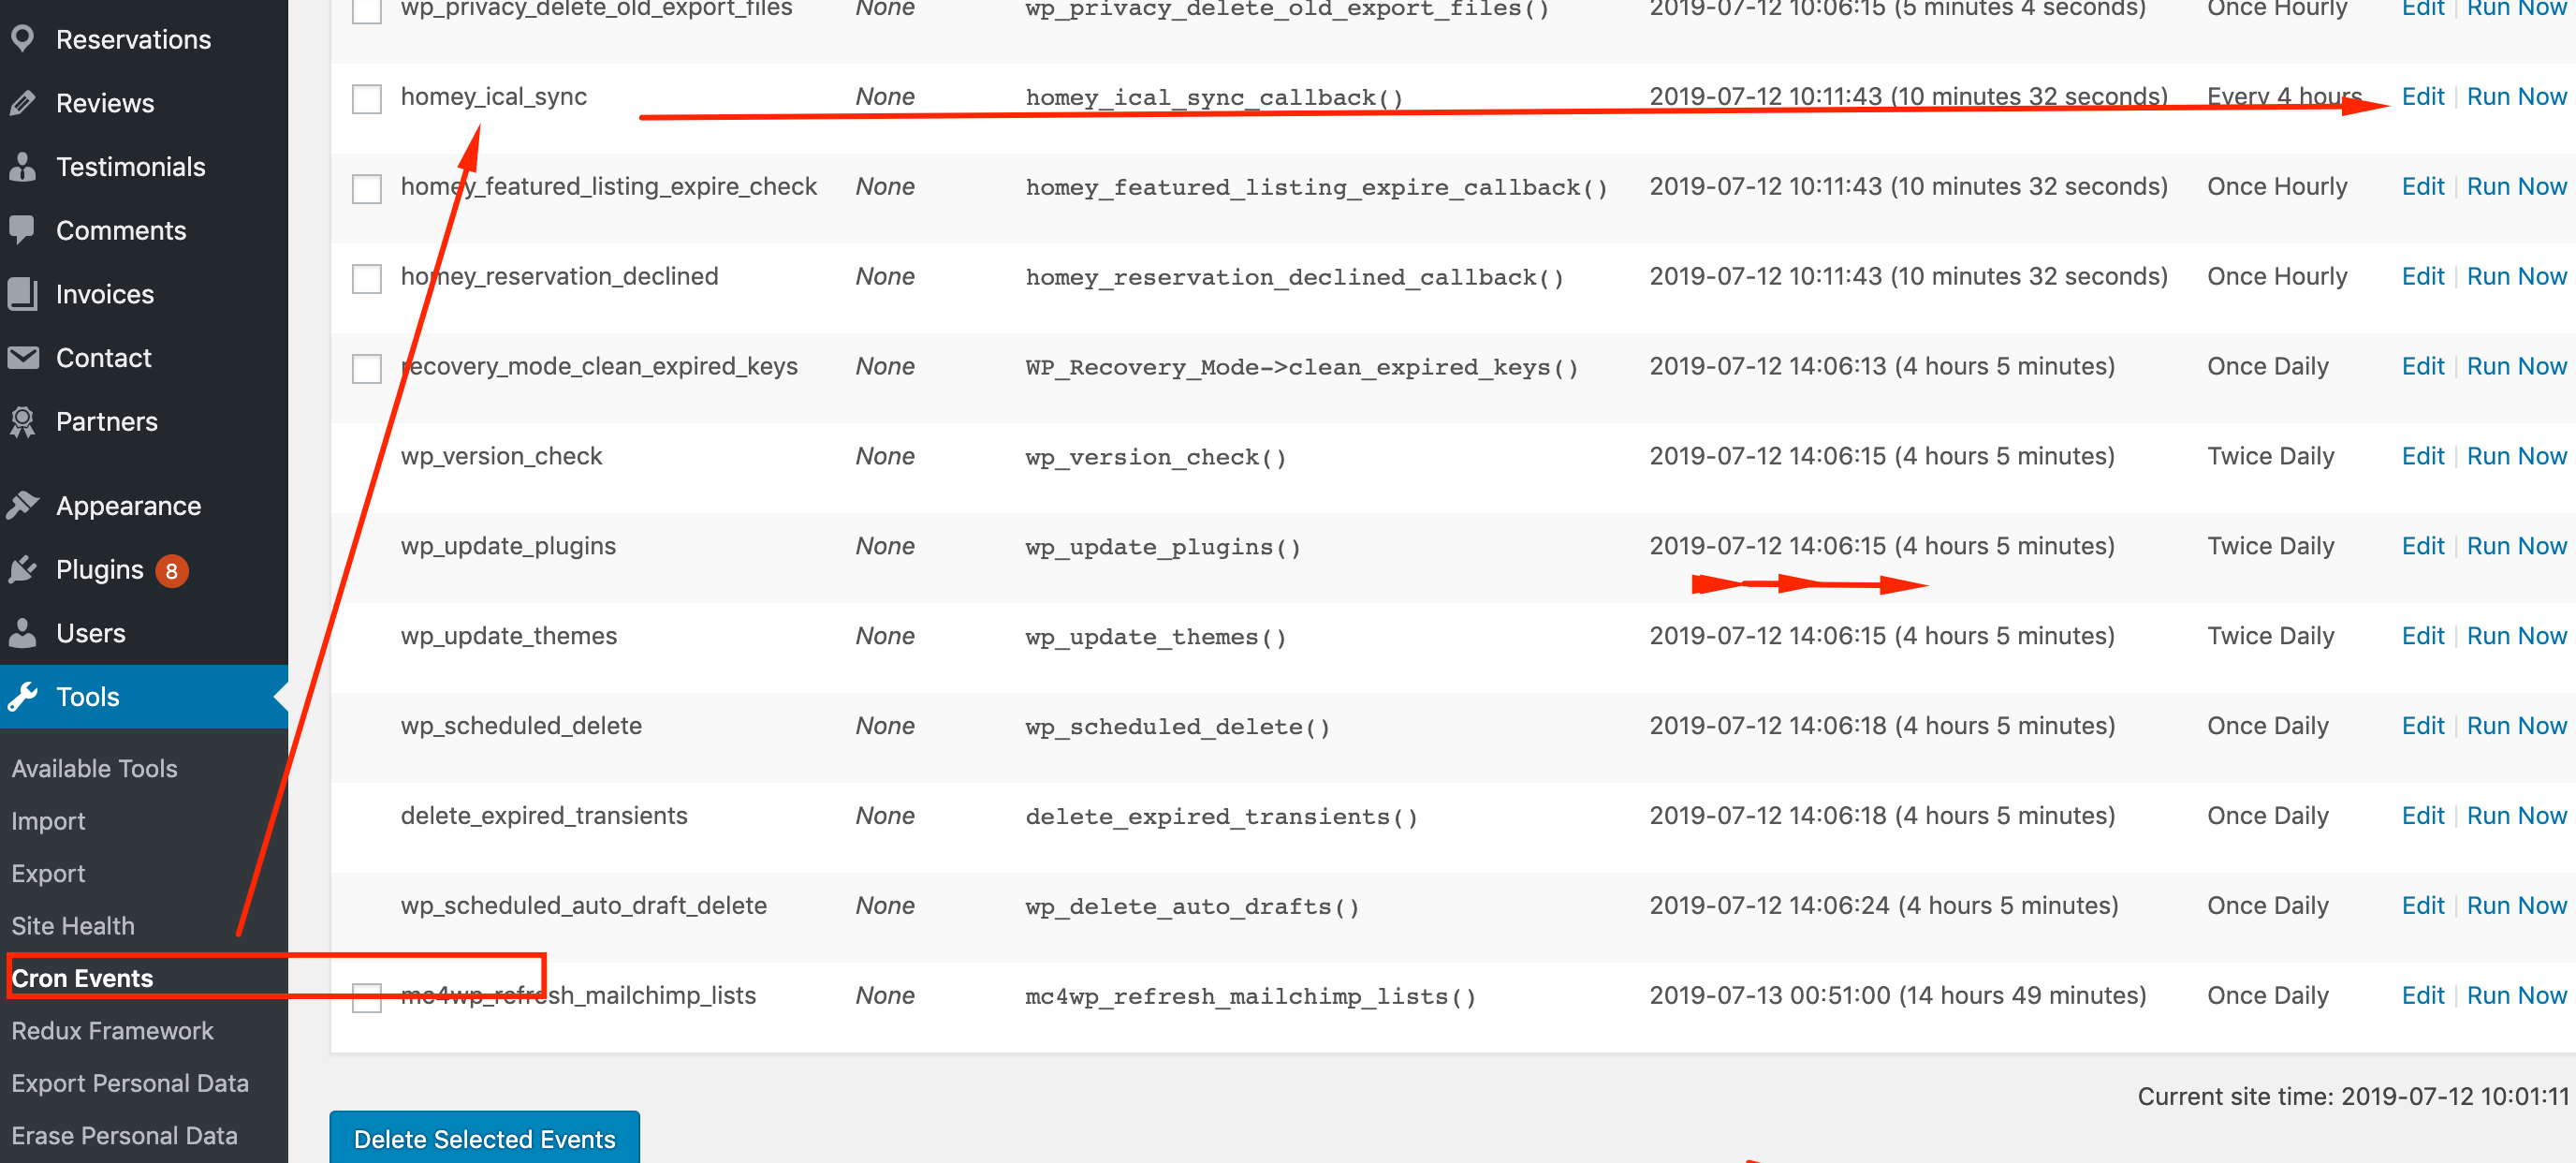The width and height of the screenshot is (2576, 1163).
Task: Open Site Health page
Action: click(x=73, y=926)
